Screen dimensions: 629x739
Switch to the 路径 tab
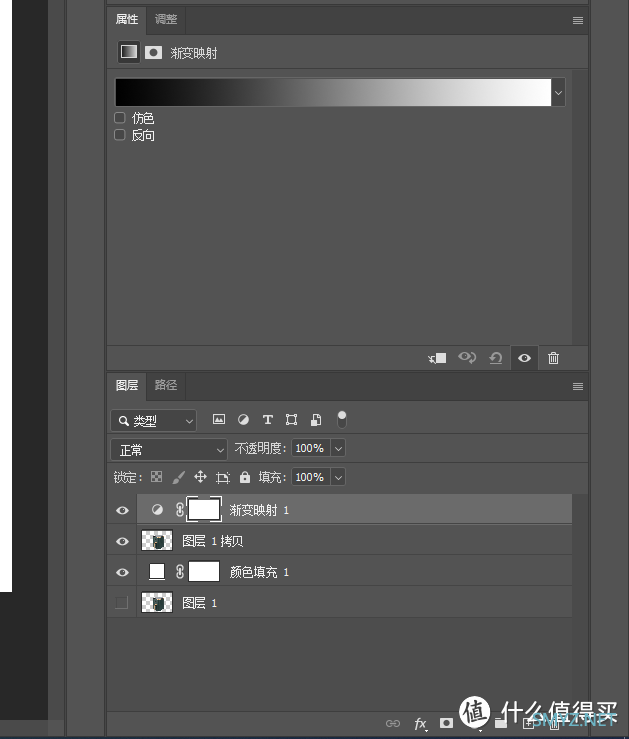click(x=166, y=386)
